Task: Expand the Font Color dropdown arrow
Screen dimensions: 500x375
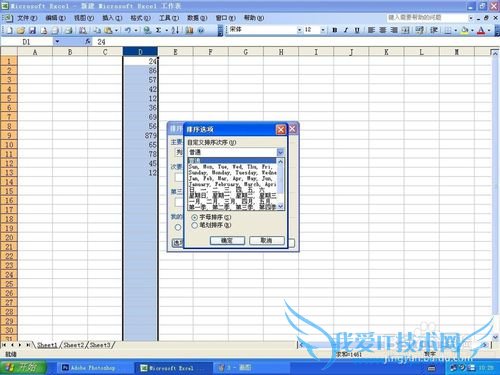Action: (489, 30)
